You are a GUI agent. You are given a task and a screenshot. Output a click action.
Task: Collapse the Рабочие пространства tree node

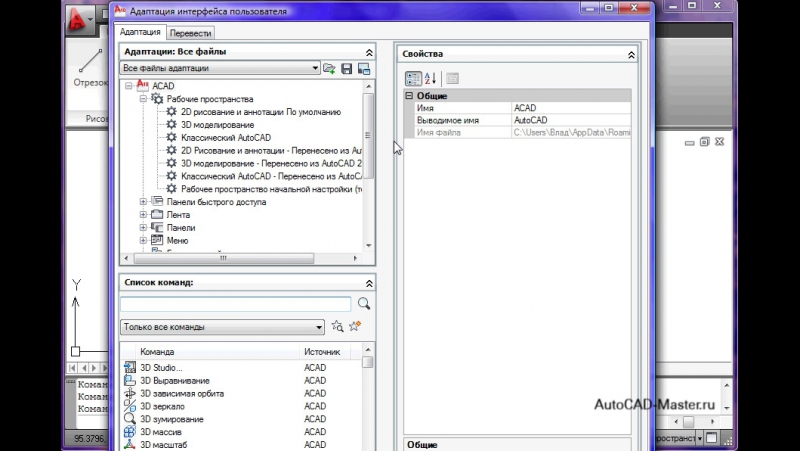[143, 99]
